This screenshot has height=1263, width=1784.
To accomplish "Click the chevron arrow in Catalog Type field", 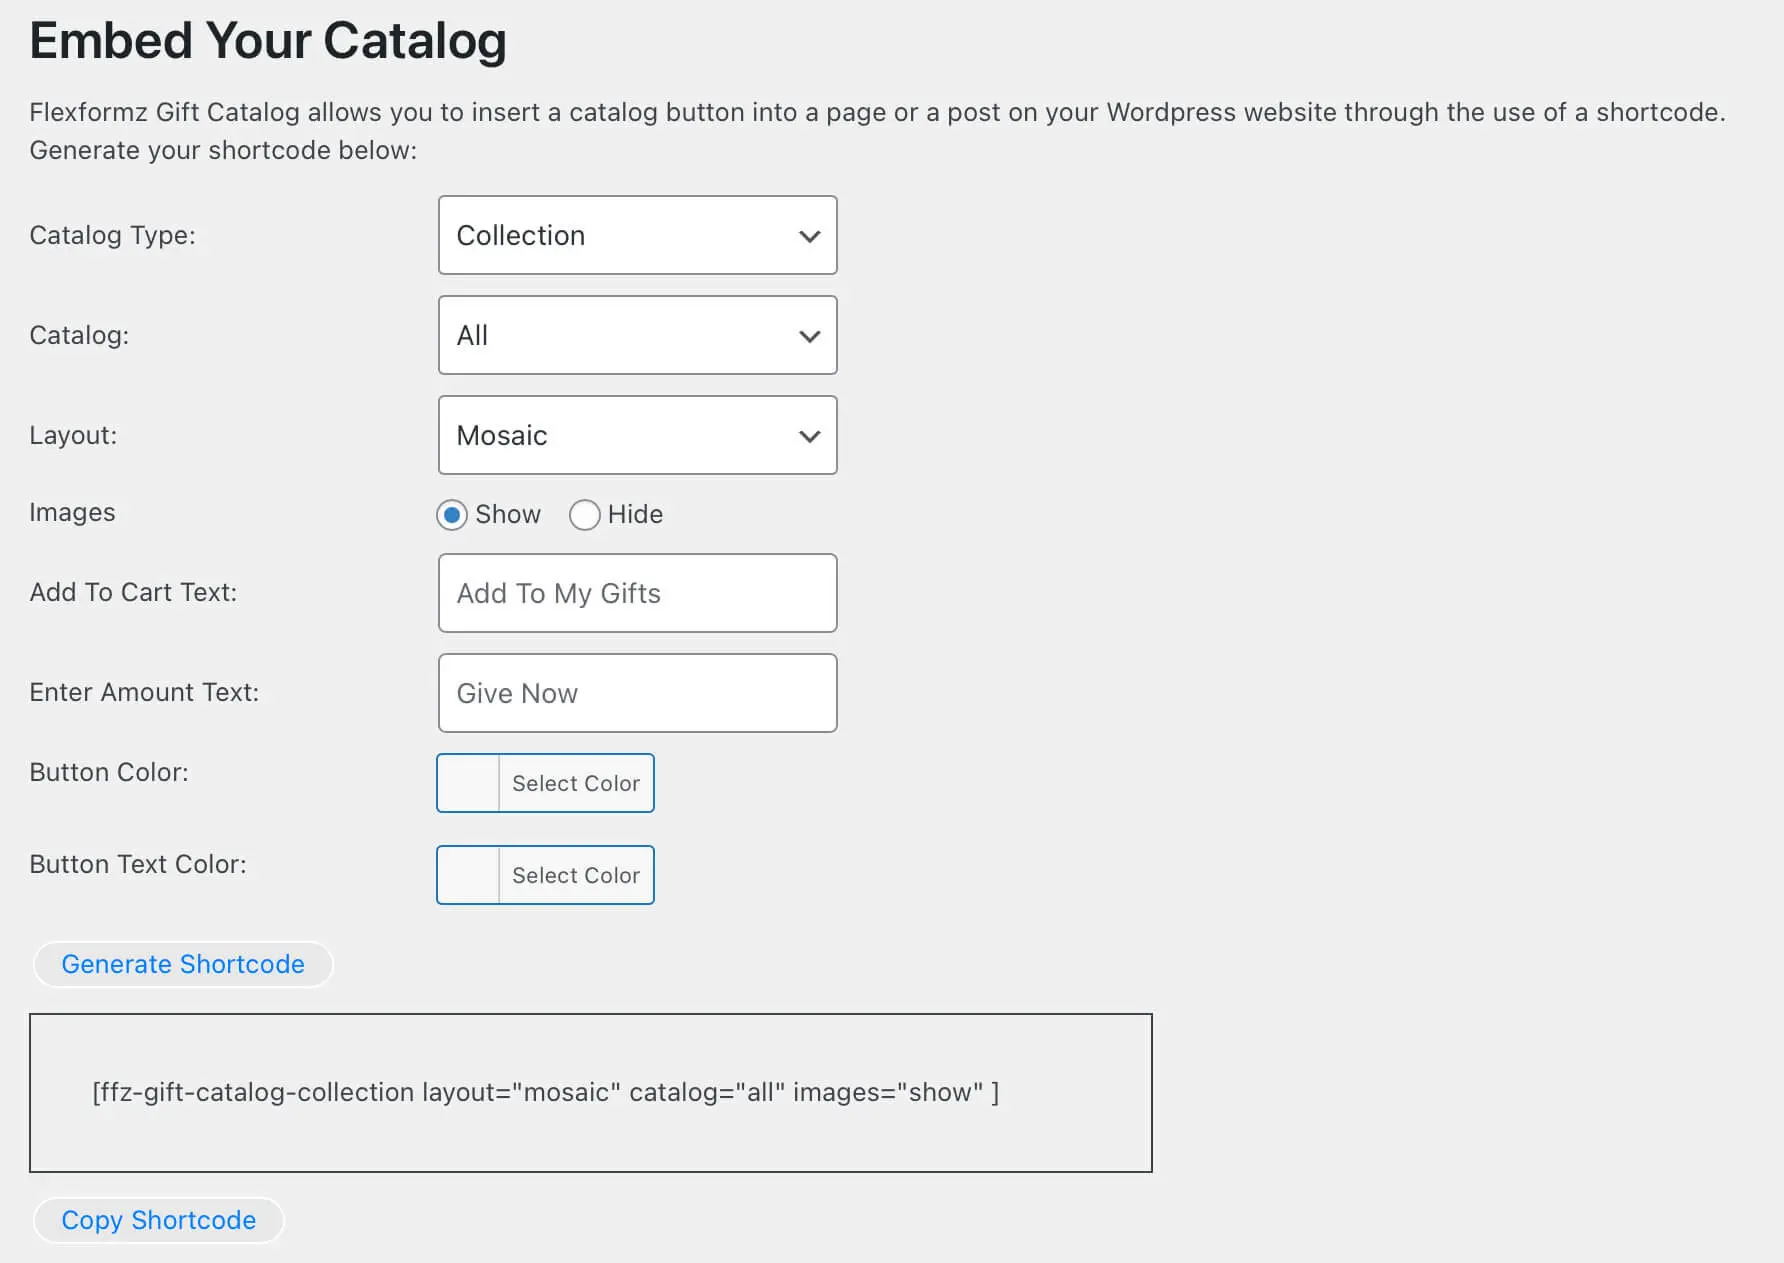I will coord(809,236).
